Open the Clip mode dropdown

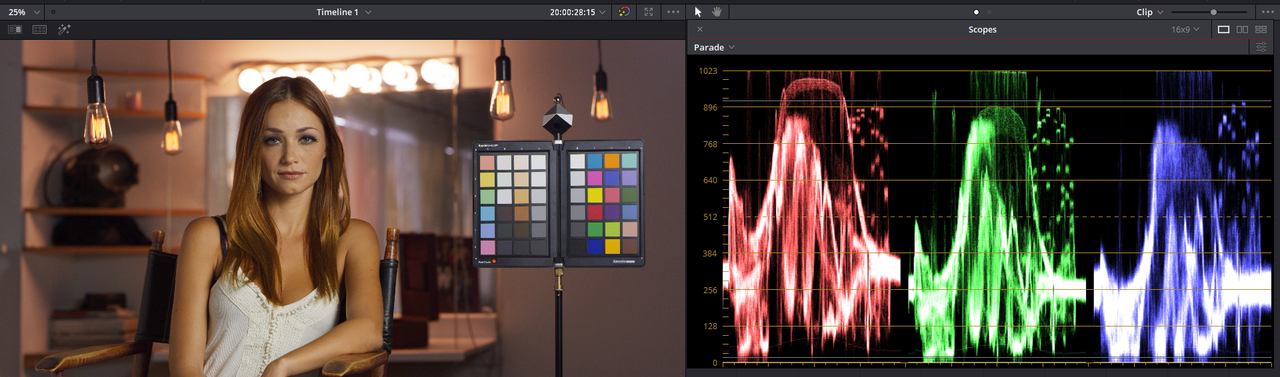1149,12
